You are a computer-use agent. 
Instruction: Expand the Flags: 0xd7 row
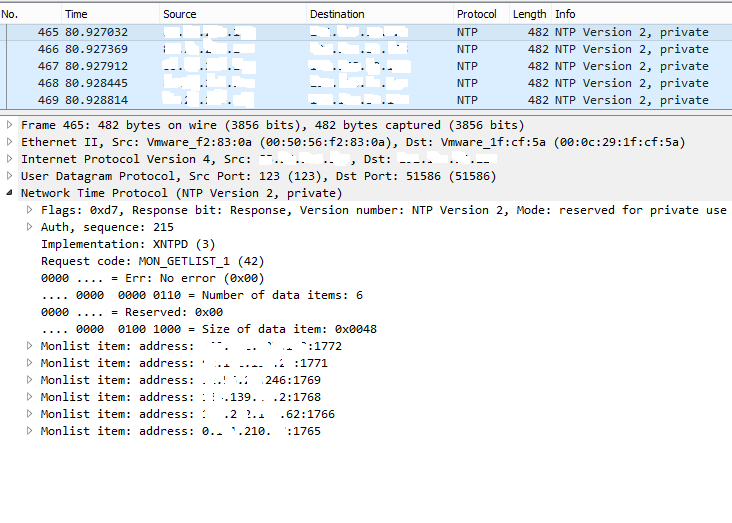click(29, 210)
